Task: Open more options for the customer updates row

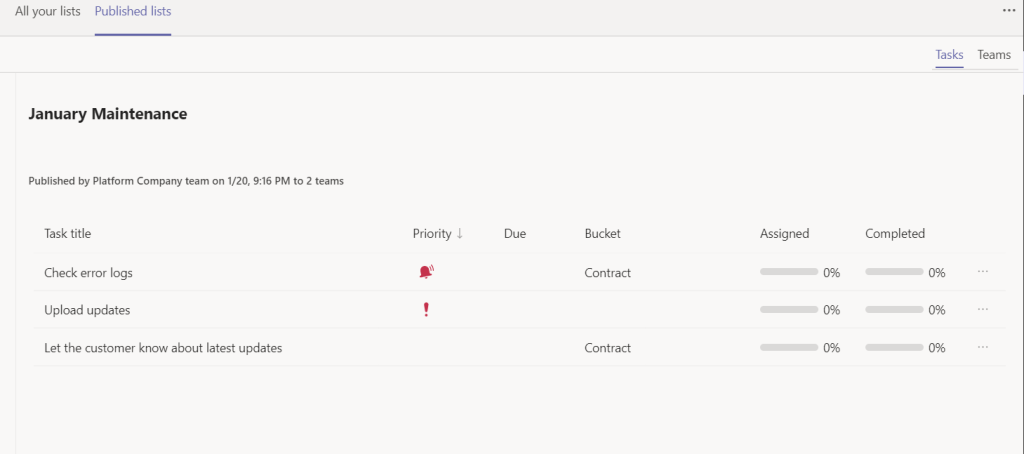Action: coord(983,348)
